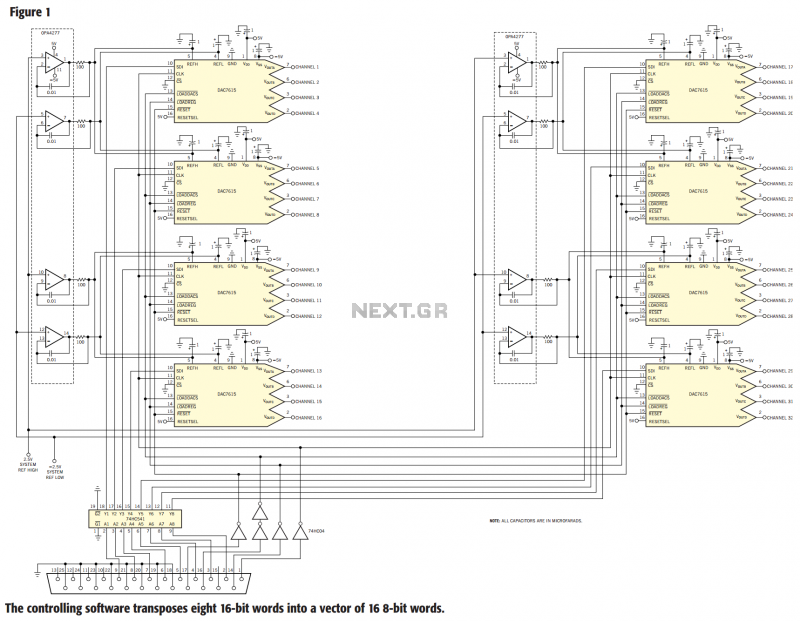
Task: Click the inverter triangle labeled 74HC04
Action: coord(301,532)
